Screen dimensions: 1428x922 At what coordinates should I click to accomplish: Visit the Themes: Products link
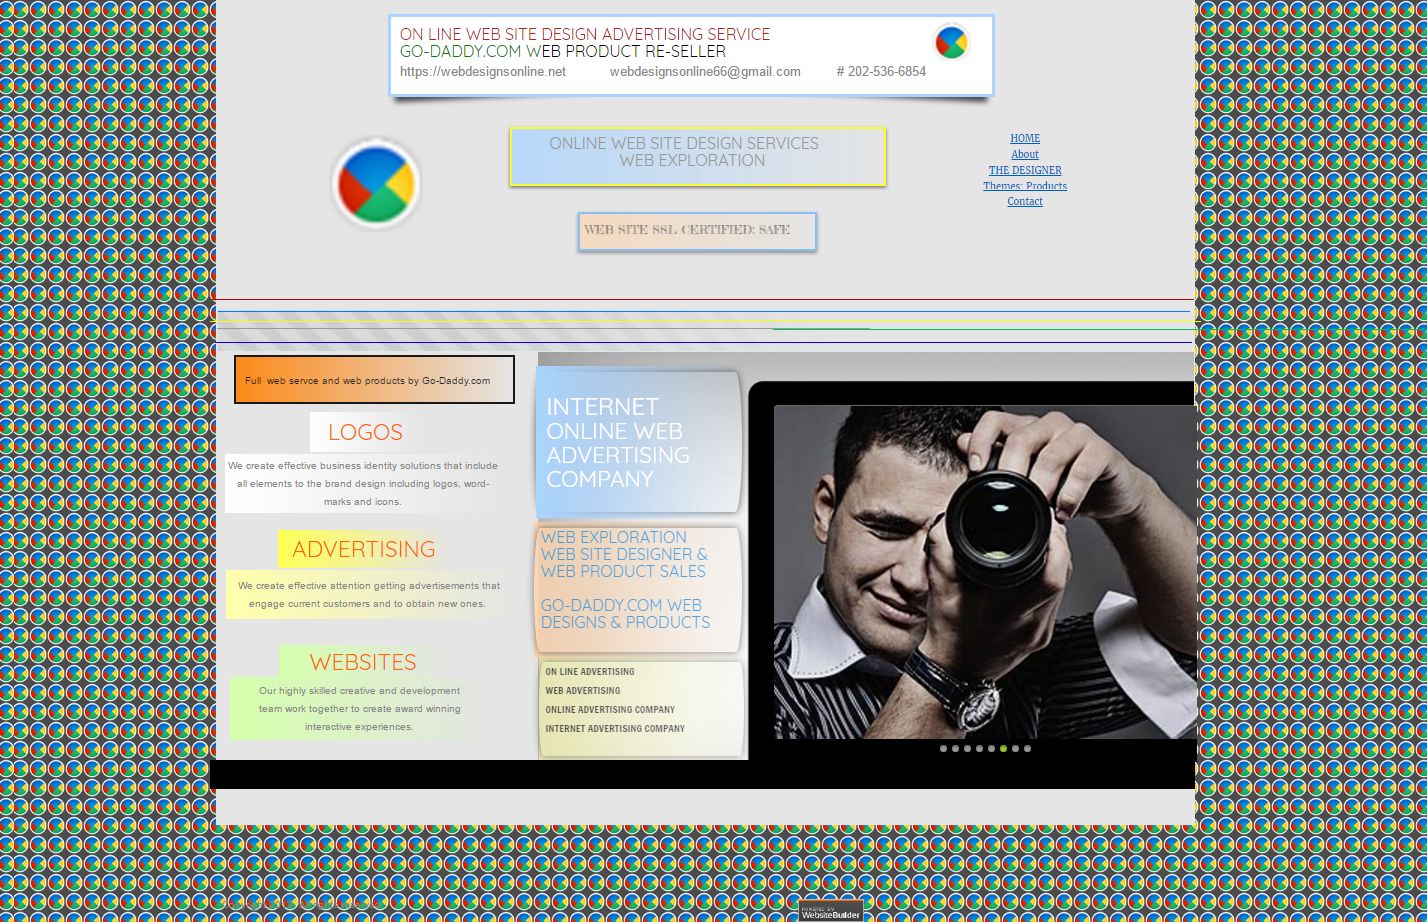tap(1025, 186)
